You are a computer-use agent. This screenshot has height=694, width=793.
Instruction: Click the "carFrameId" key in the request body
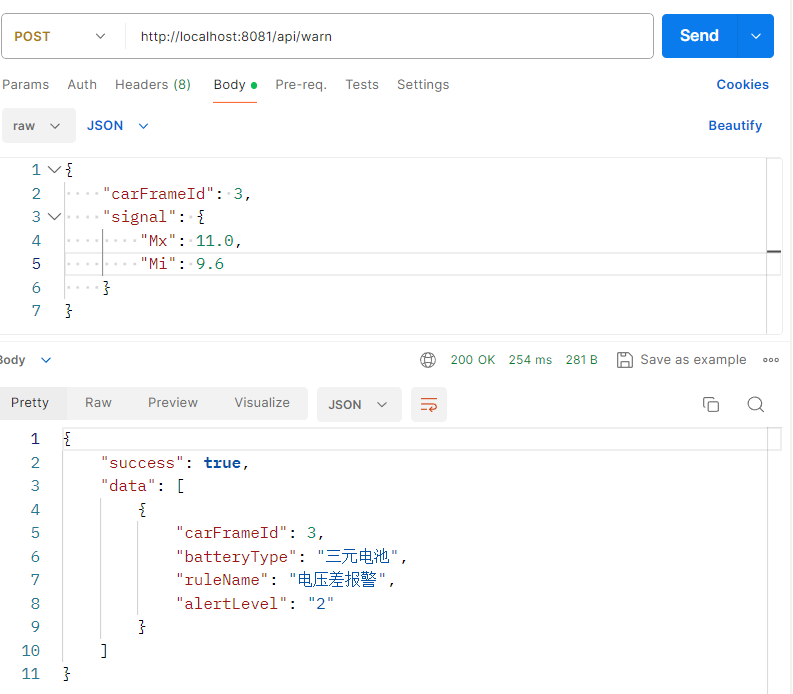point(158,194)
